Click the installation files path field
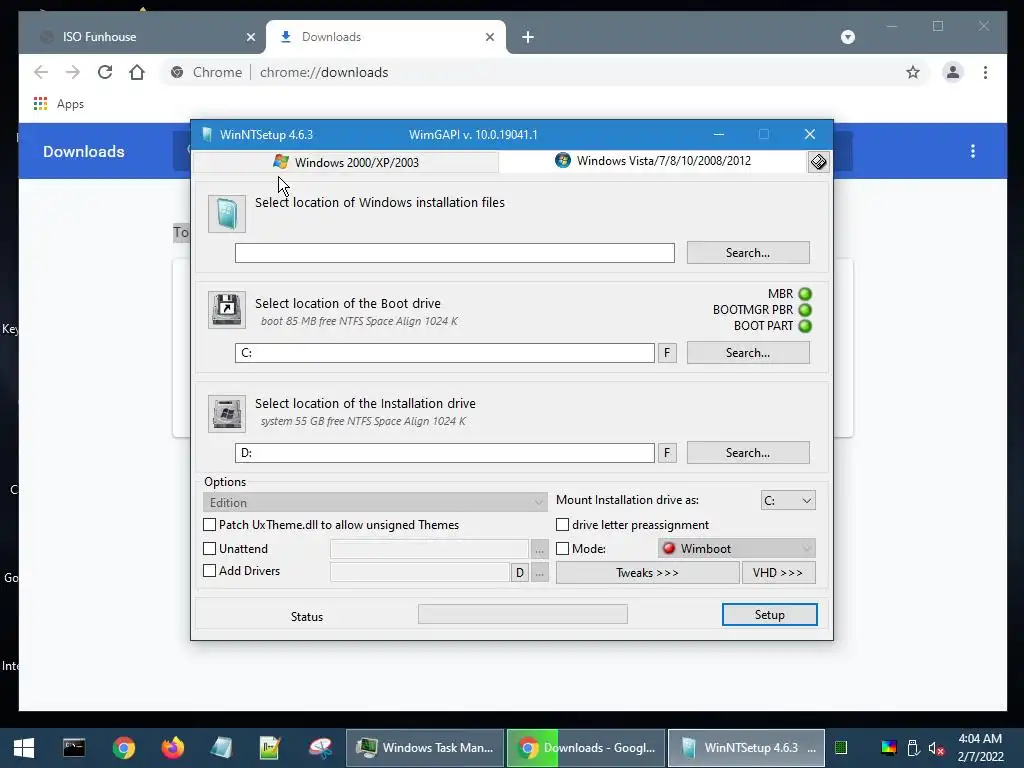Image resolution: width=1024 pixels, height=768 pixels. click(x=455, y=253)
